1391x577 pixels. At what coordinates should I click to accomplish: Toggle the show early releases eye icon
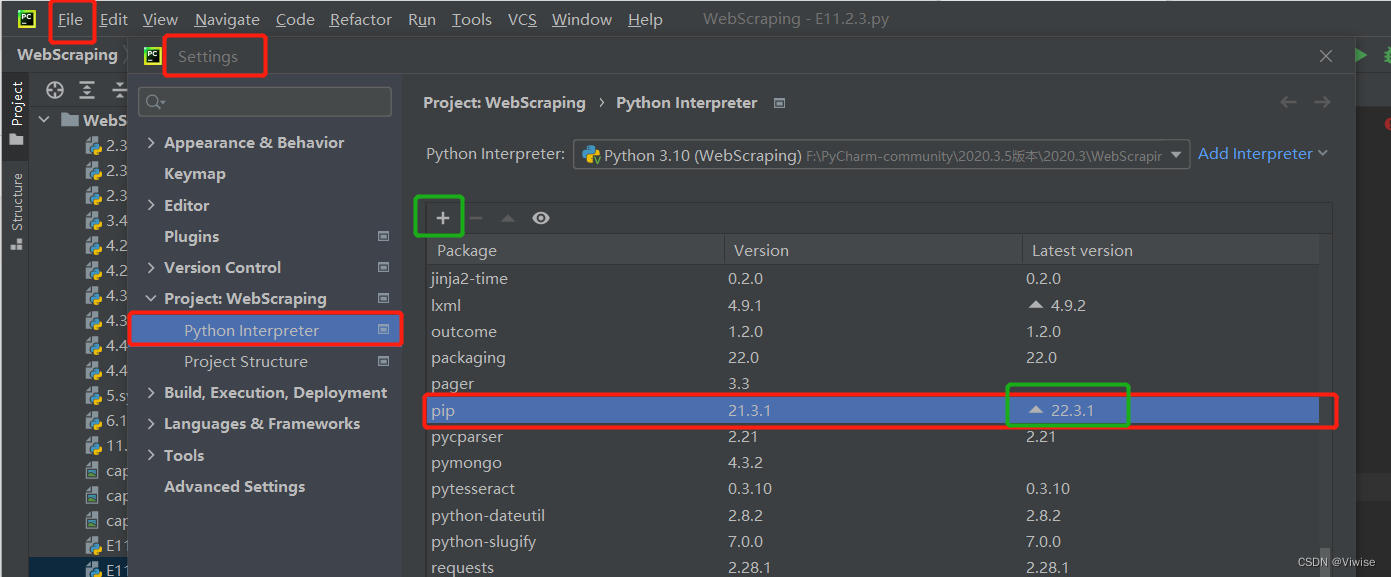[x=541, y=218]
